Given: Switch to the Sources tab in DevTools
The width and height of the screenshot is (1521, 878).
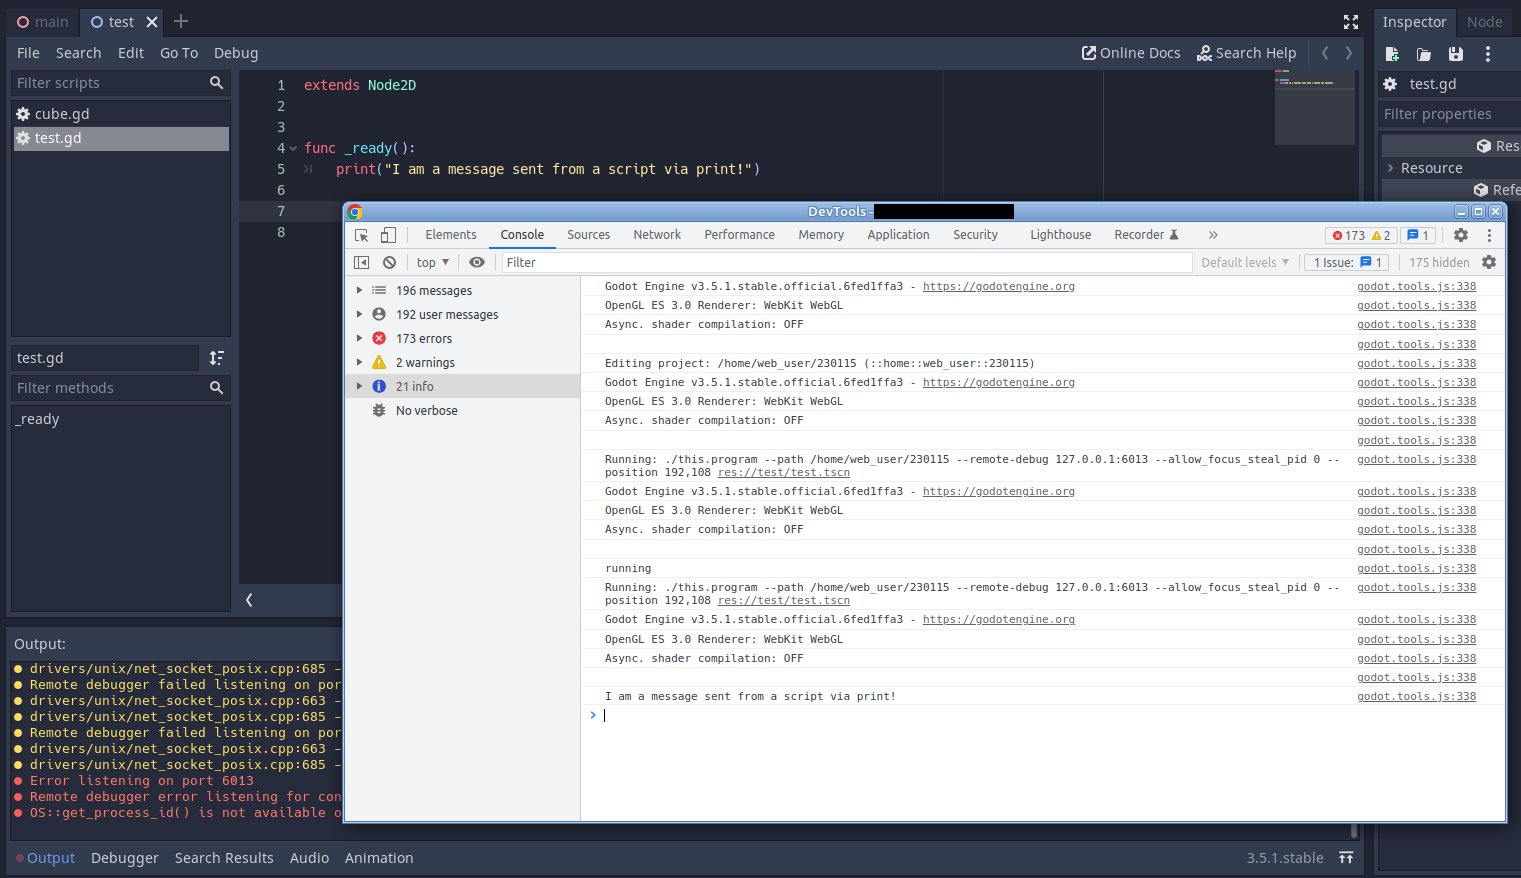Looking at the screenshot, I should (x=588, y=234).
